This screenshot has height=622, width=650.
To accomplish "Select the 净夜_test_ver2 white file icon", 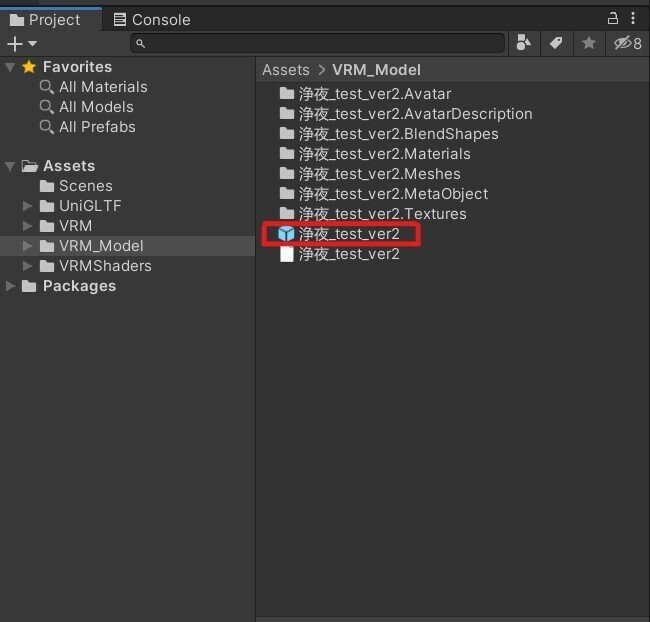I will pyautogui.click(x=286, y=254).
